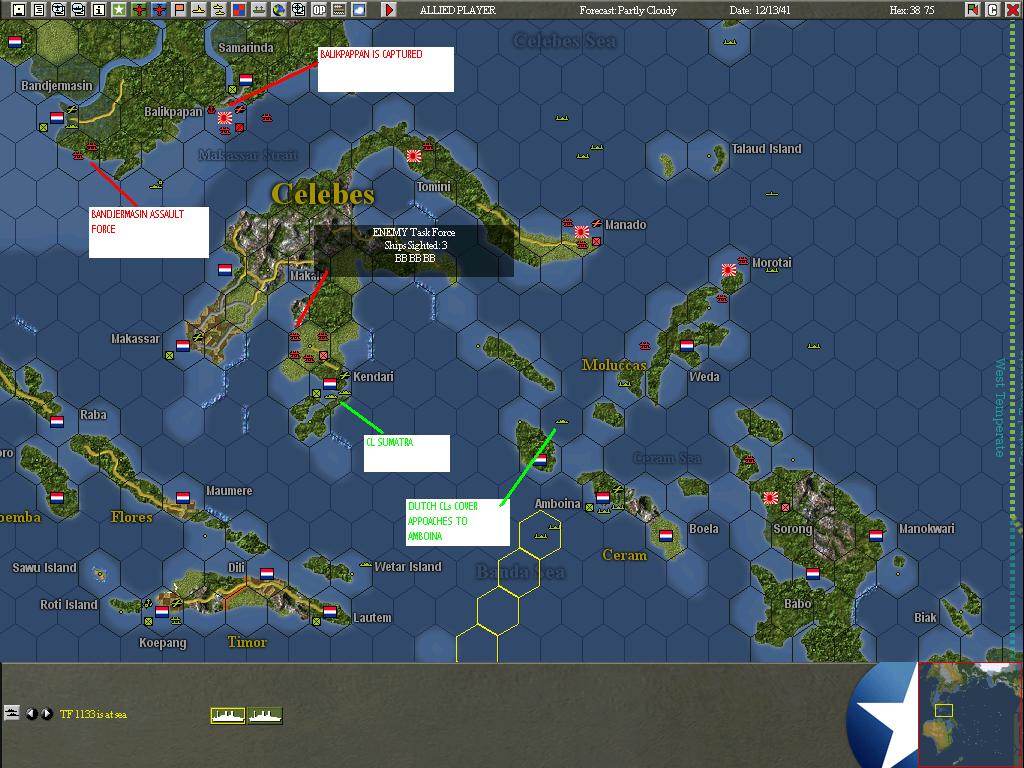
Task: Select the second ship icon in the bottom panel
Action: [264, 716]
